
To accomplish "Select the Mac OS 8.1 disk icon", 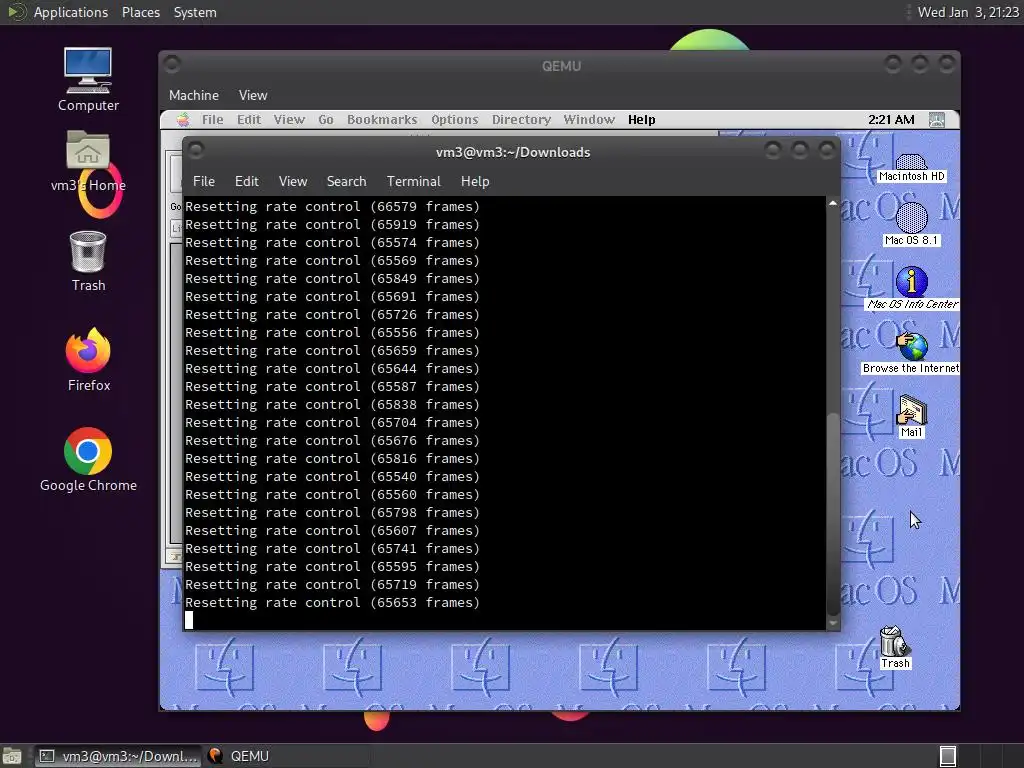I will point(911,225).
